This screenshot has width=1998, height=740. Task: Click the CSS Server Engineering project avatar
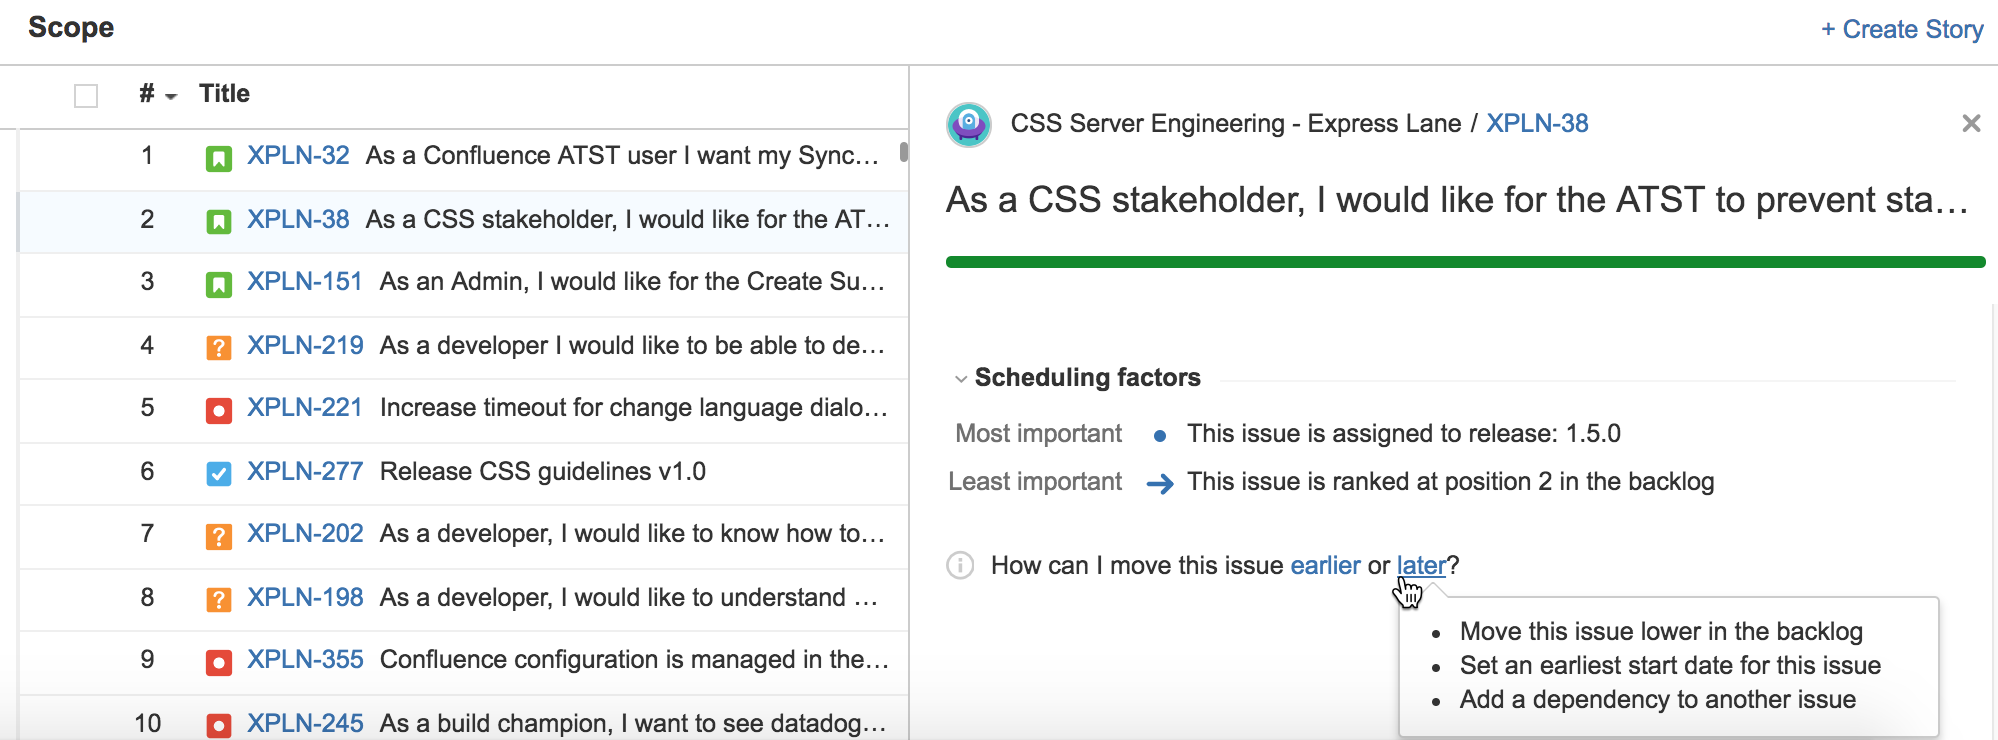tap(968, 124)
